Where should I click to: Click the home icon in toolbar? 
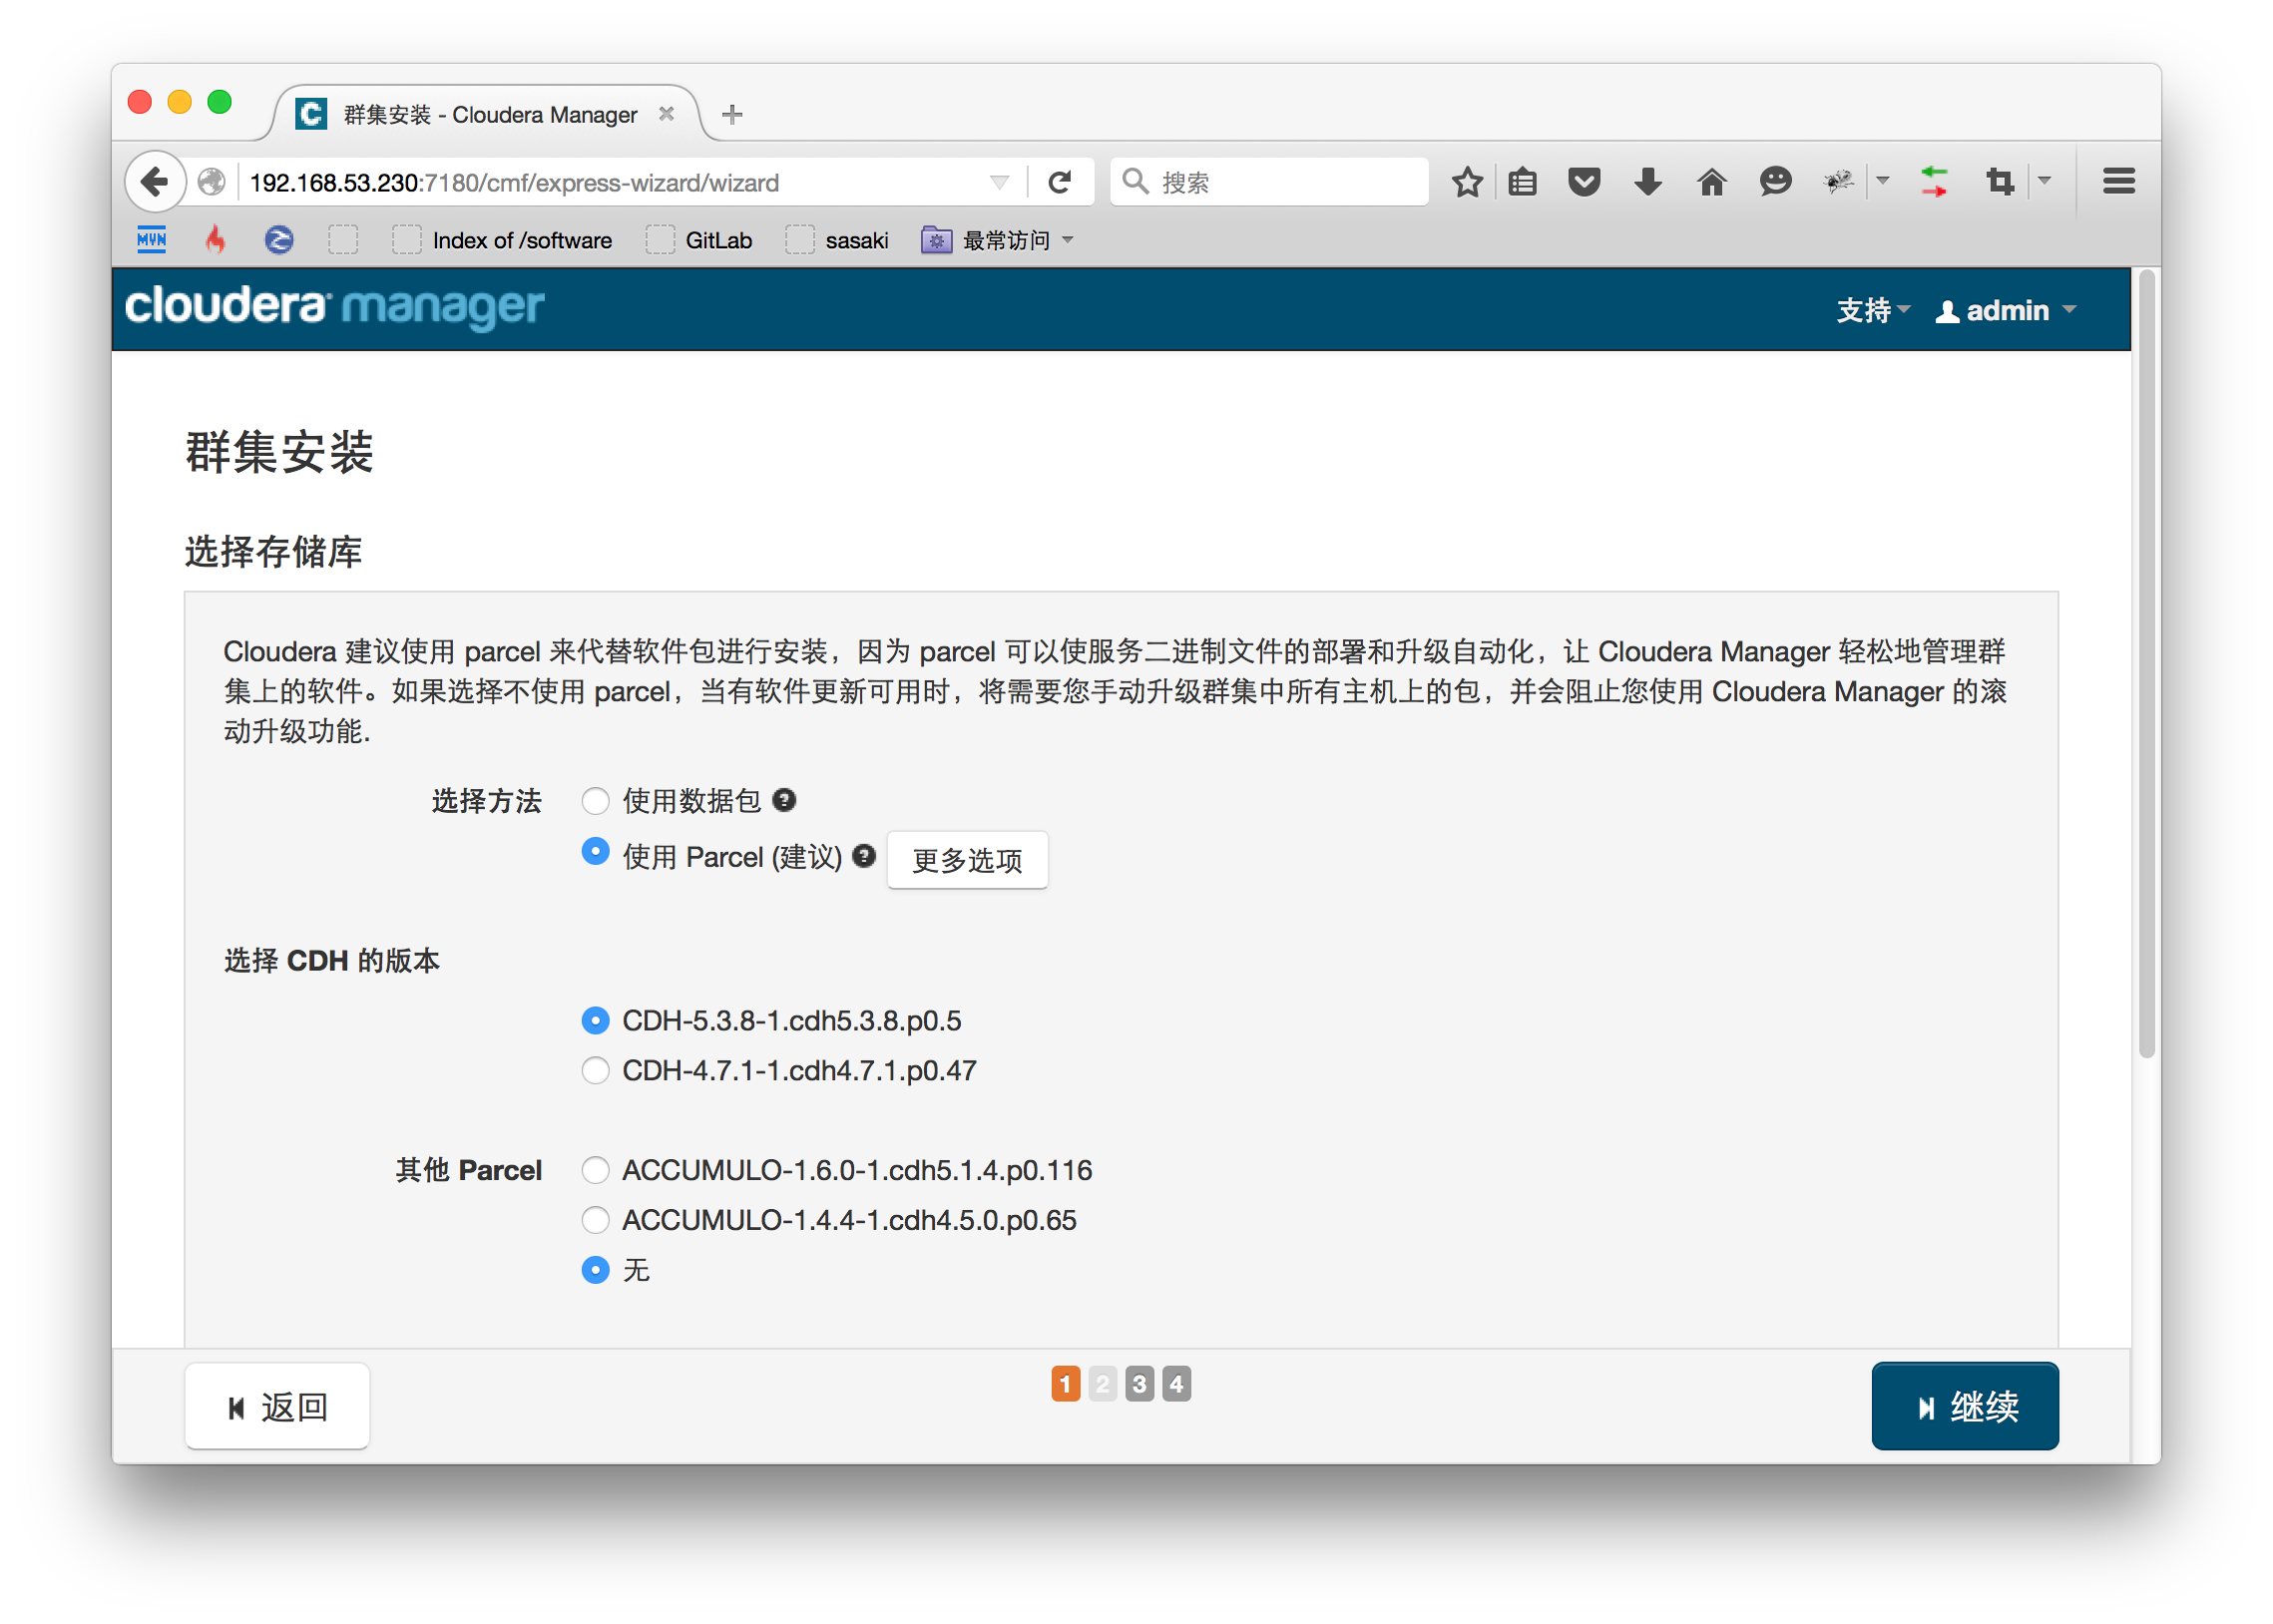tap(1711, 182)
